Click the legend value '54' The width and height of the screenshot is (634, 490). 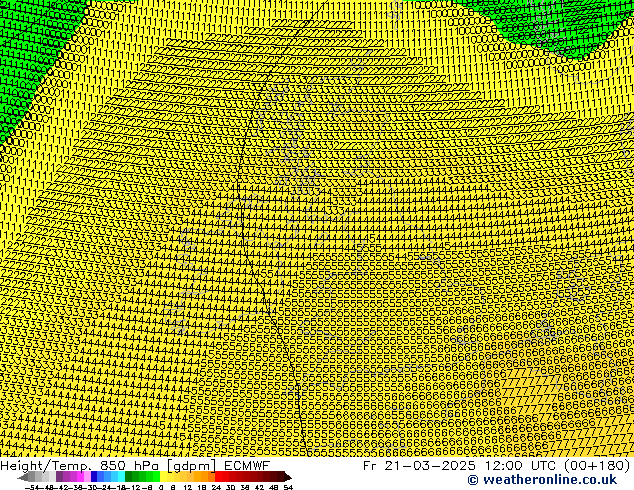(x=288, y=487)
